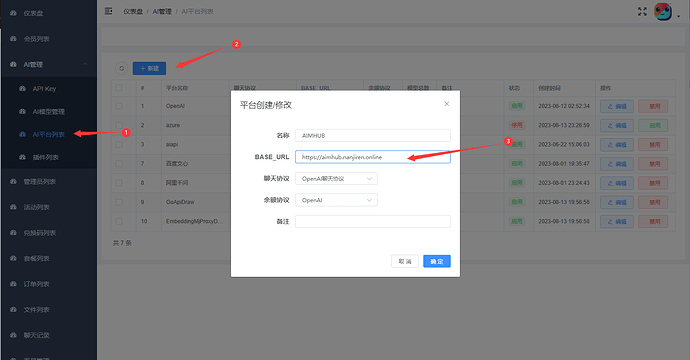Viewport: 690px width, 360px height.
Task: Click the 名称 input field containing AIMHUB
Action: coord(373,136)
